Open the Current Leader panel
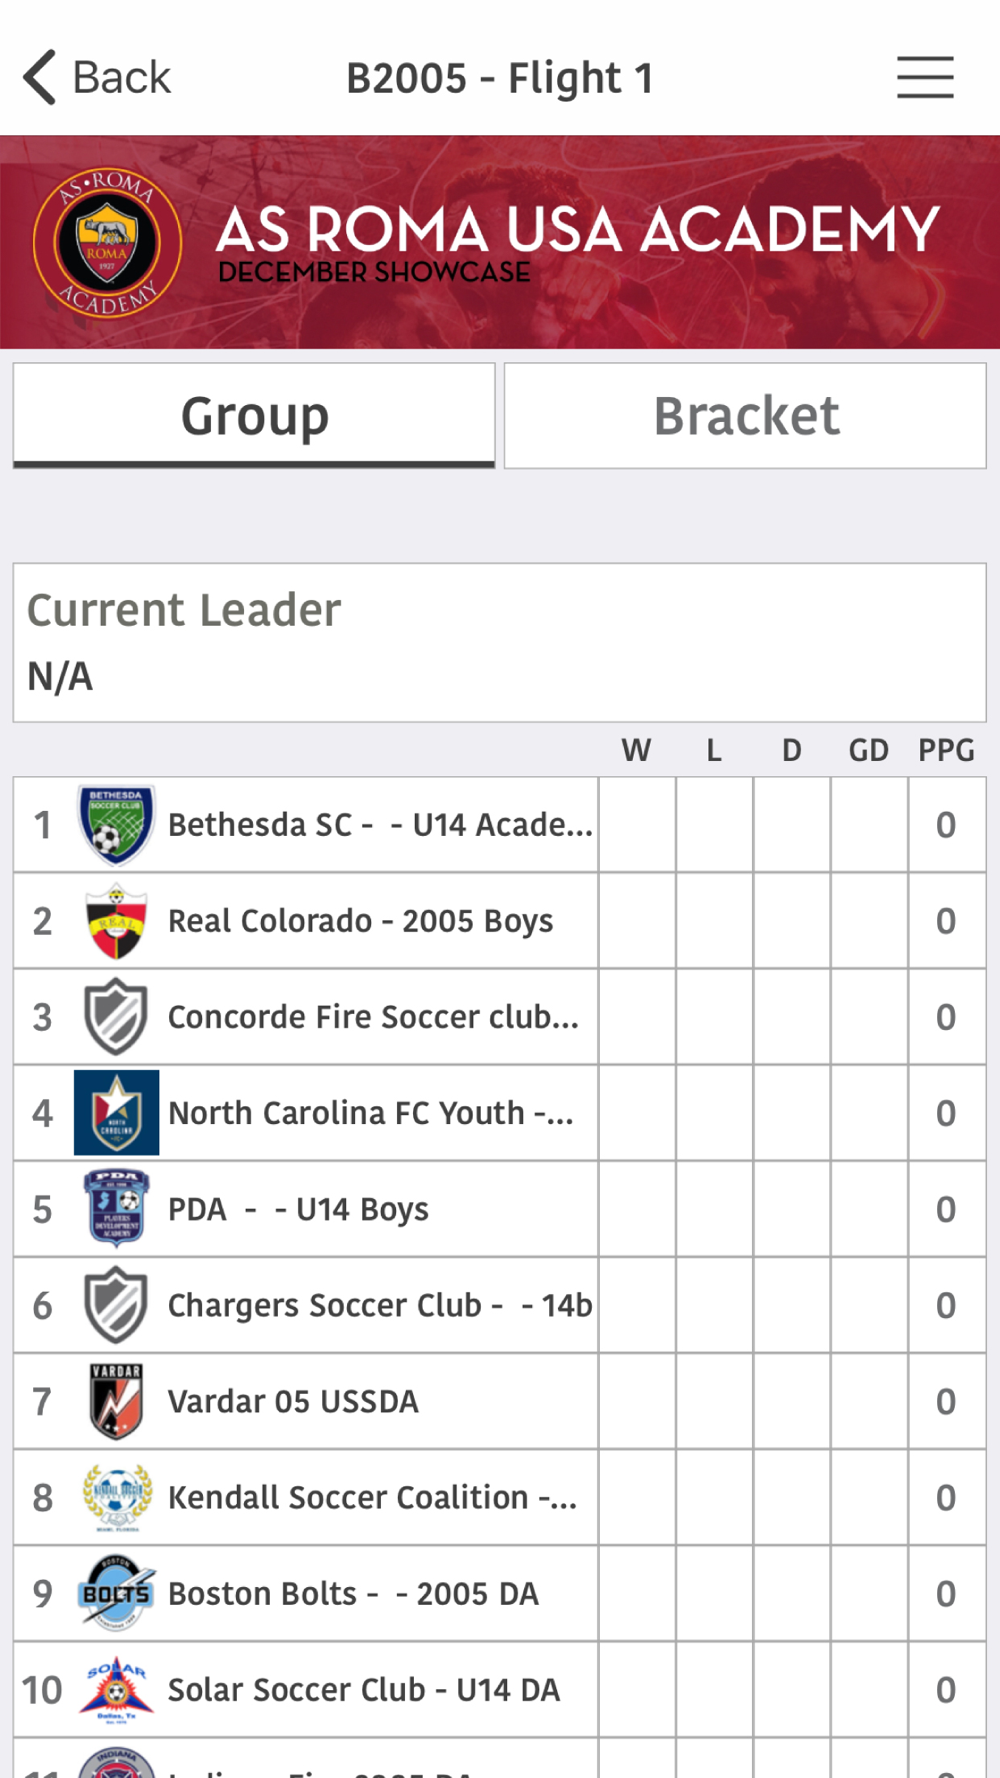The width and height of the screenshot is (1000, 1778). [500, 643]
